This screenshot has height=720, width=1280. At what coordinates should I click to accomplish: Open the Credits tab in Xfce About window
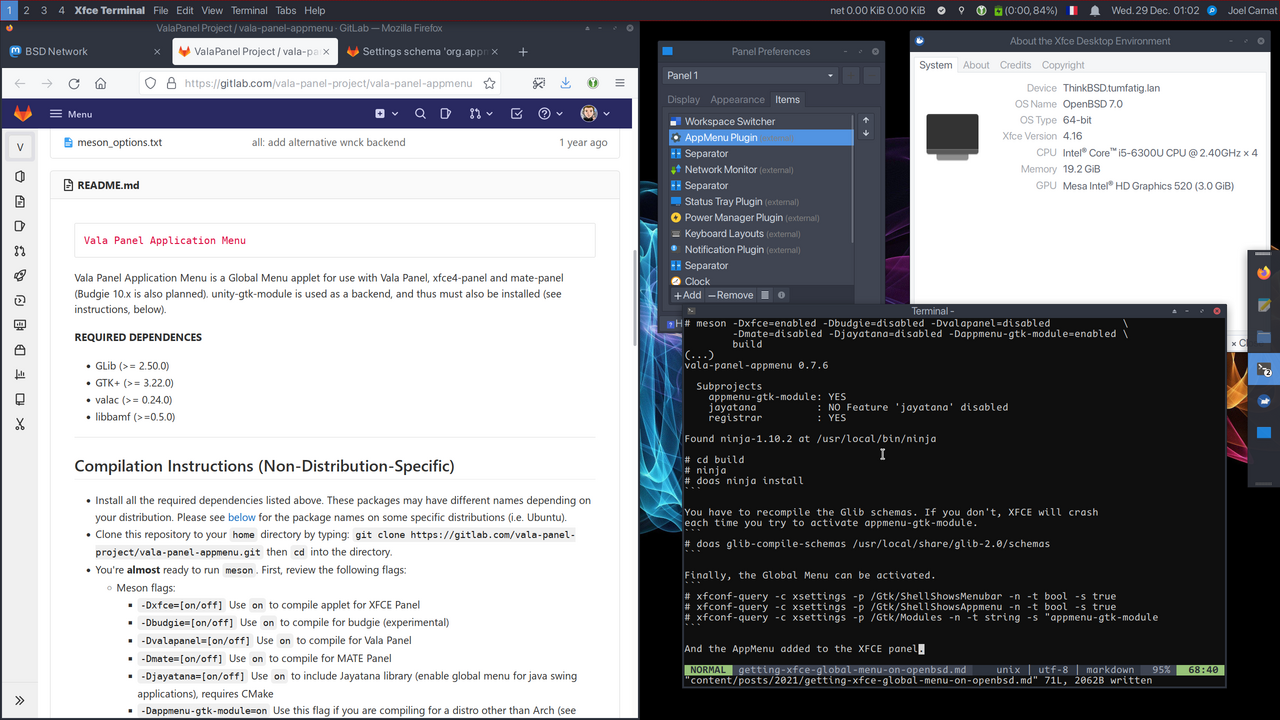(x=1015, y=65)
